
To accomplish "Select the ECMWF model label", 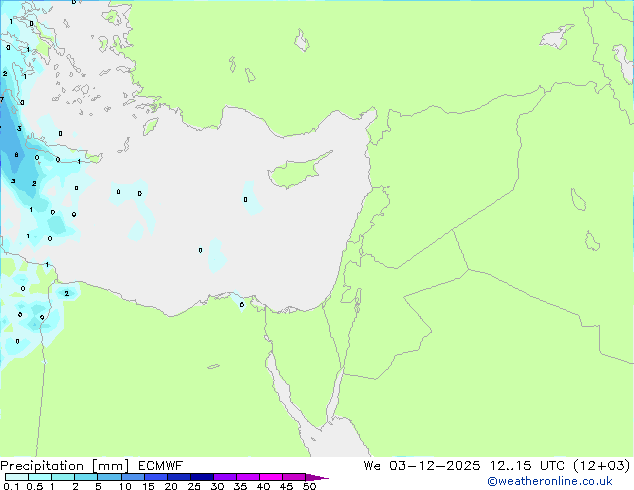I will 161,466.
